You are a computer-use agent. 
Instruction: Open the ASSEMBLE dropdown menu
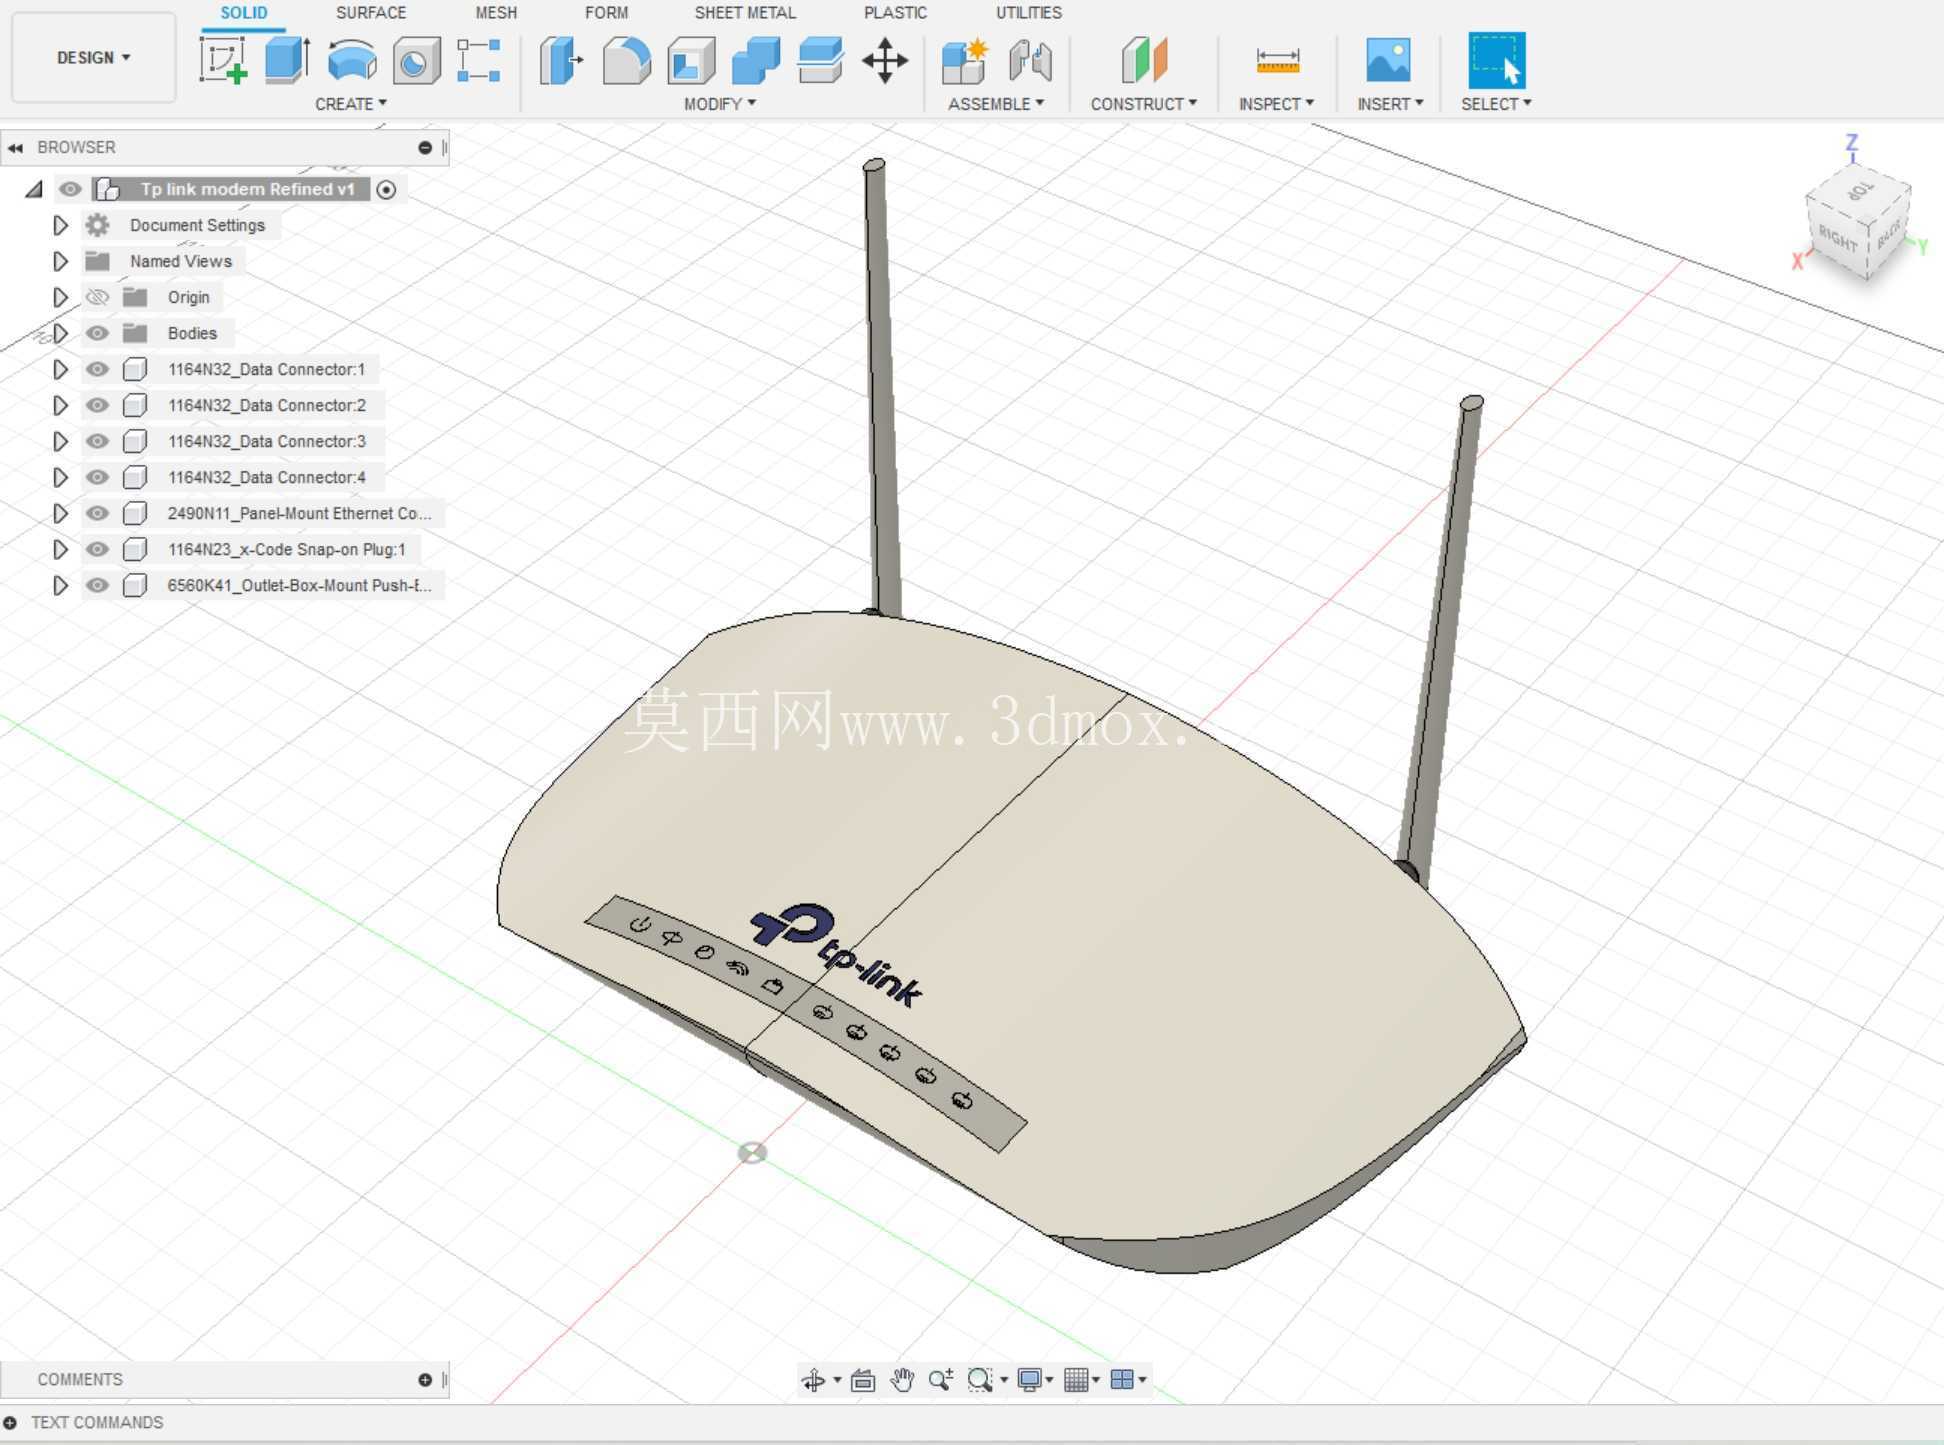996,104
